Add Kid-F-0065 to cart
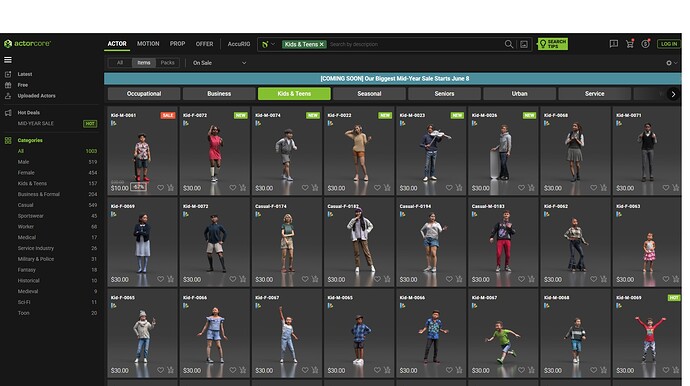The width and height of the screenshot is (690, 386). (170, 370)
